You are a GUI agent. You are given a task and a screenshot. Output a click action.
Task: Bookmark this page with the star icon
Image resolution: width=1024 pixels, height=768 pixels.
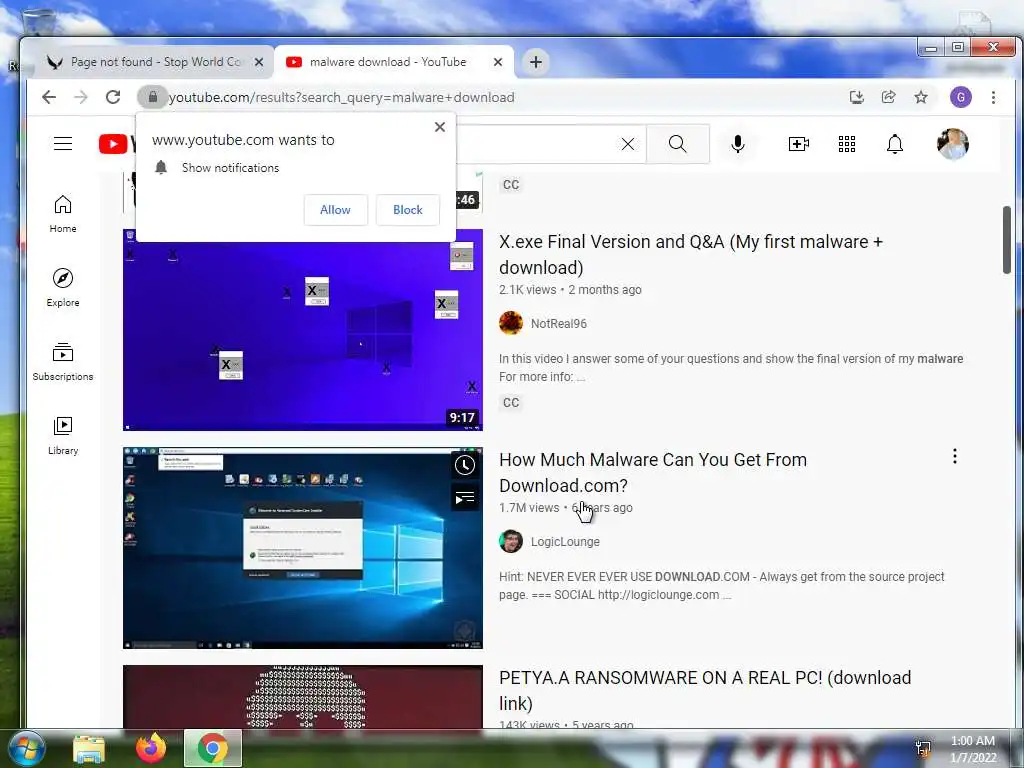pyautogui.click(x=921, y=97)
